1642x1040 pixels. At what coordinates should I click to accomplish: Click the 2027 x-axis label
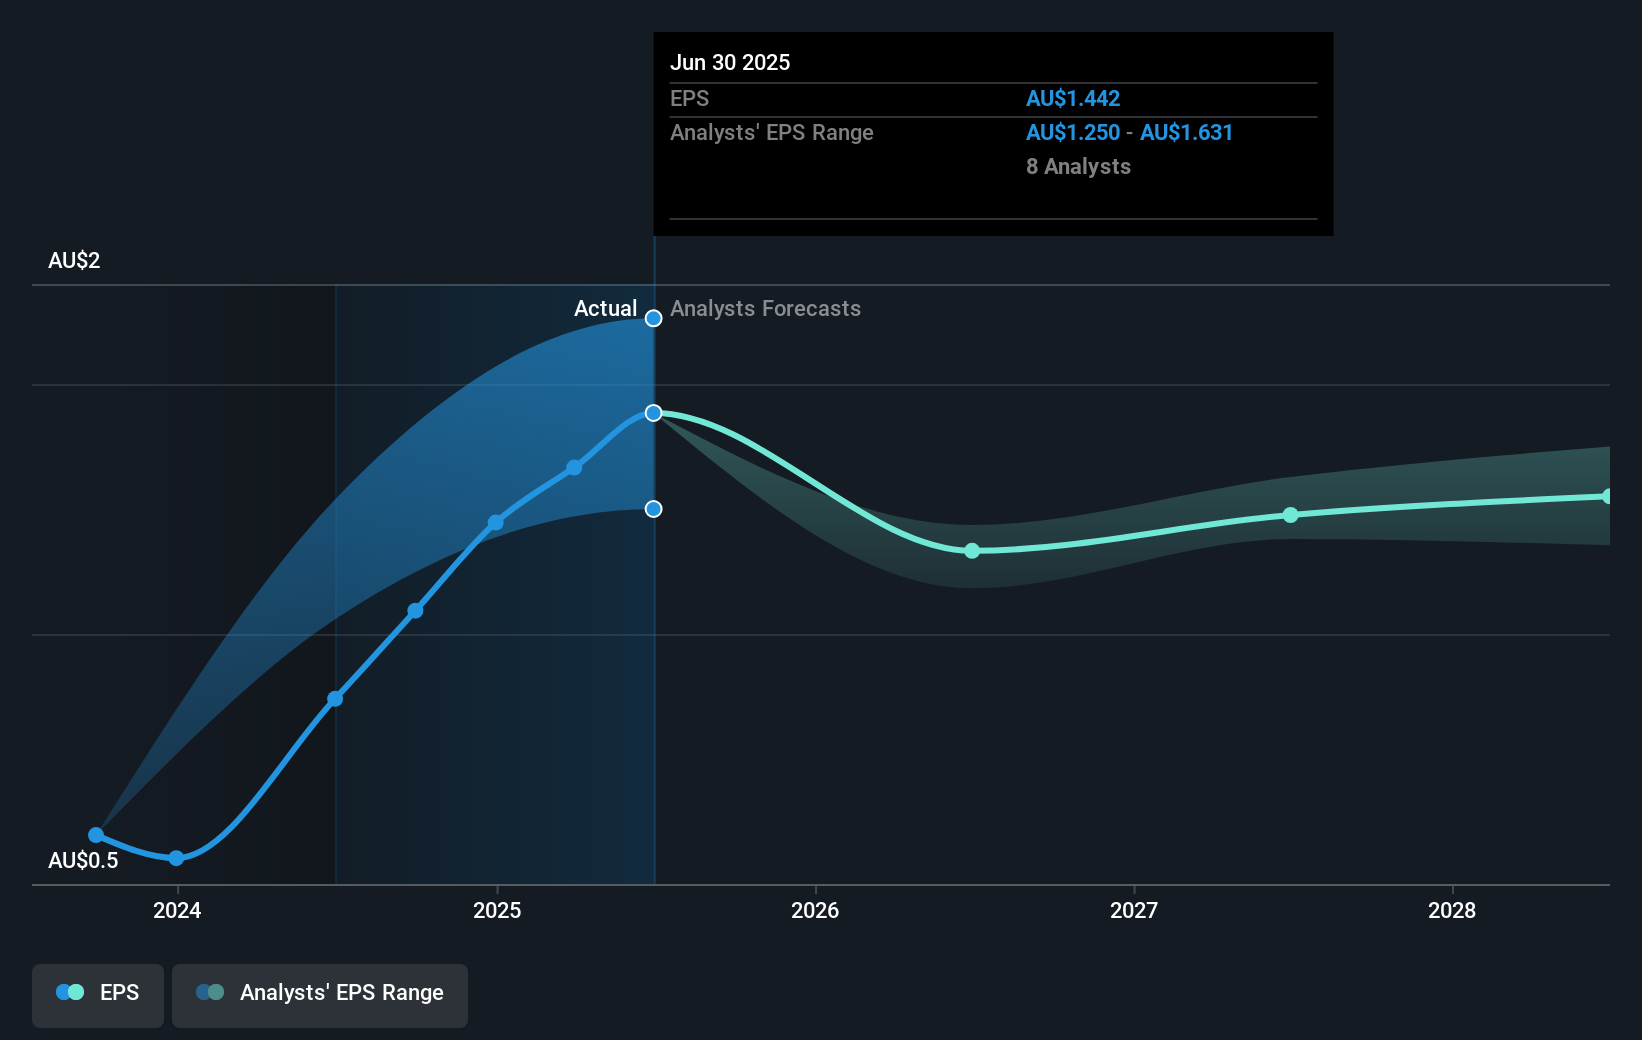click(x=1134, y=910)
